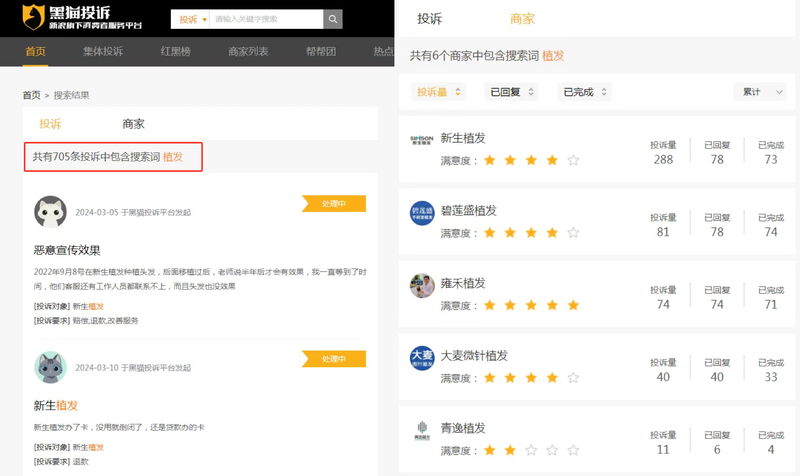This screenshot has height=476, width=800.
Task: Open the second complaint titled 新生植发
Action: (x=56, y=405)
